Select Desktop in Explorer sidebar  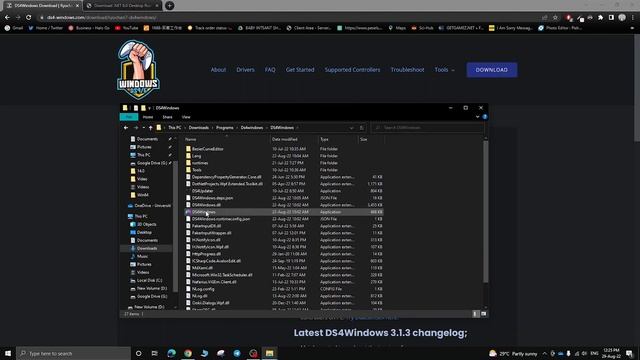(144, 233)
